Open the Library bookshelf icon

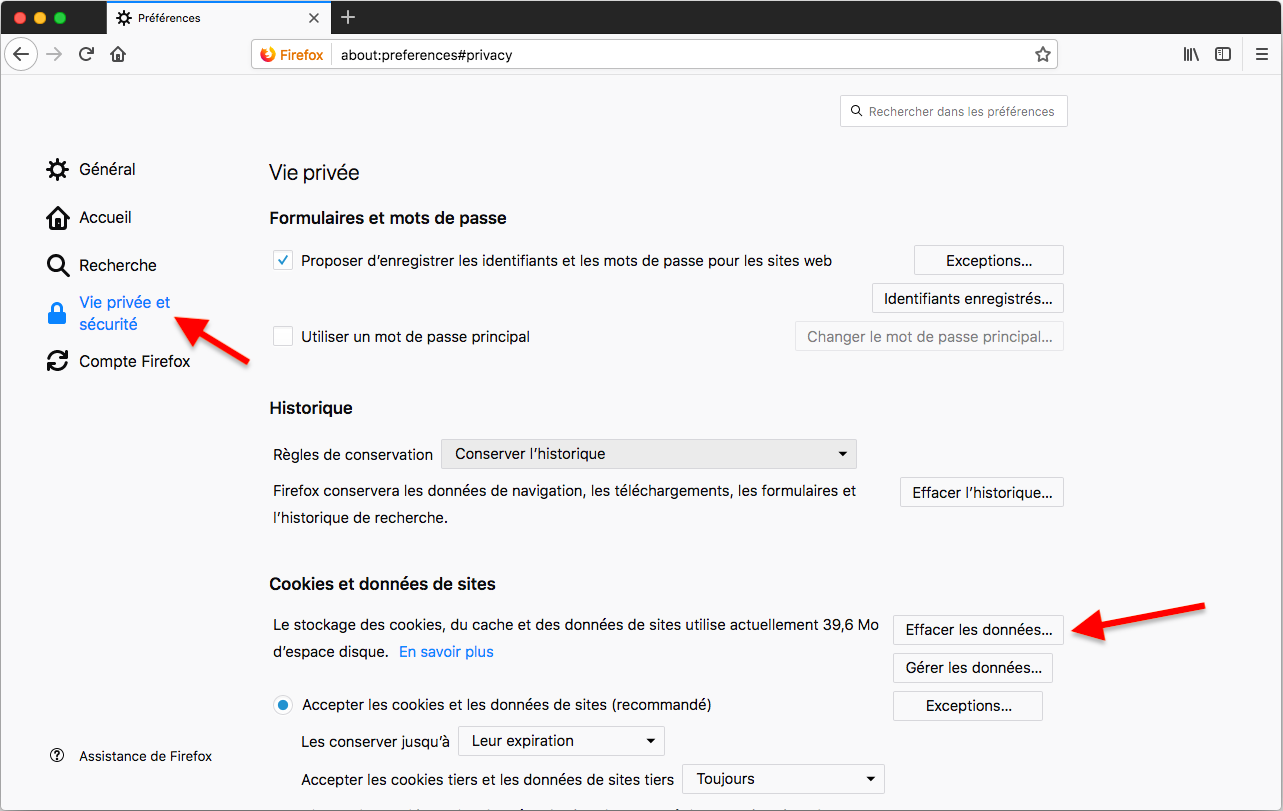coord(1191,54)
